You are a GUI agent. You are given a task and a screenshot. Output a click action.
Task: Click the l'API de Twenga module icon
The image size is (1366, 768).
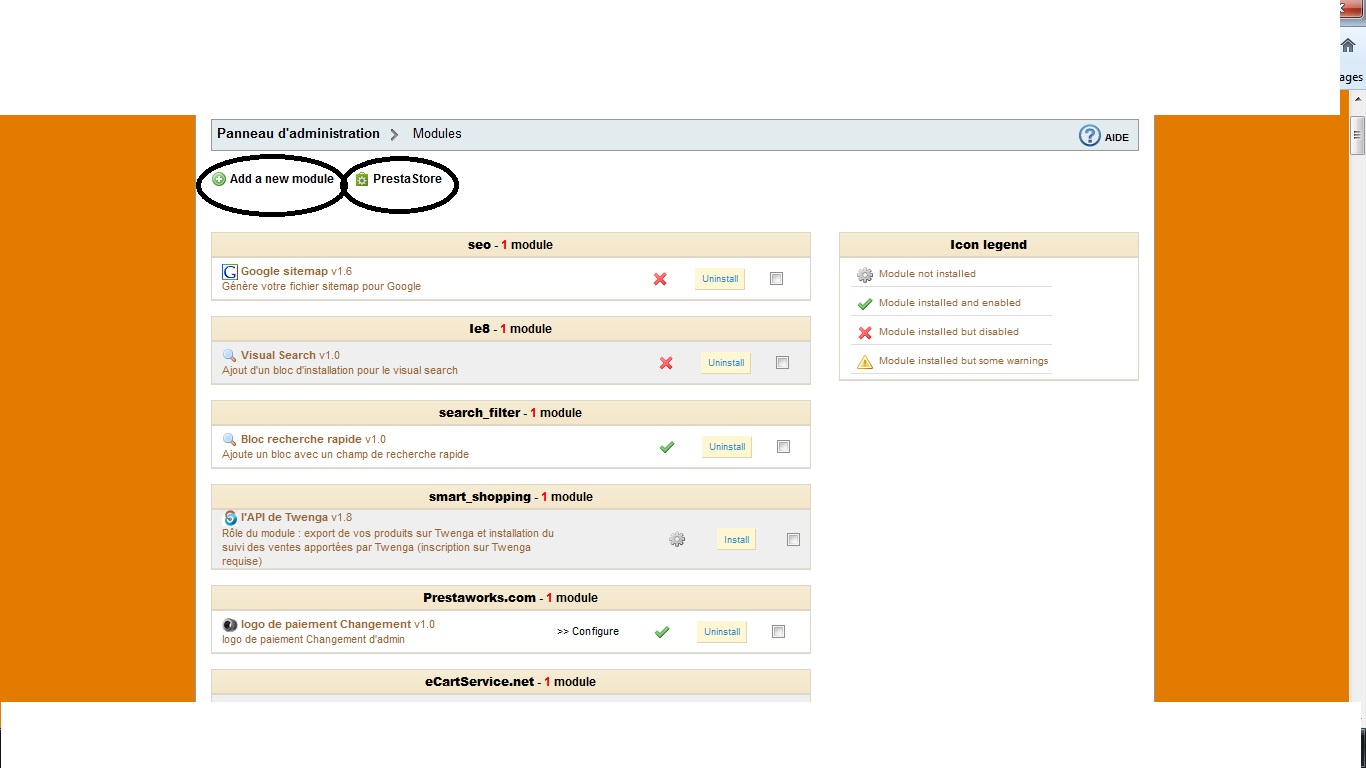click(230, 518)
